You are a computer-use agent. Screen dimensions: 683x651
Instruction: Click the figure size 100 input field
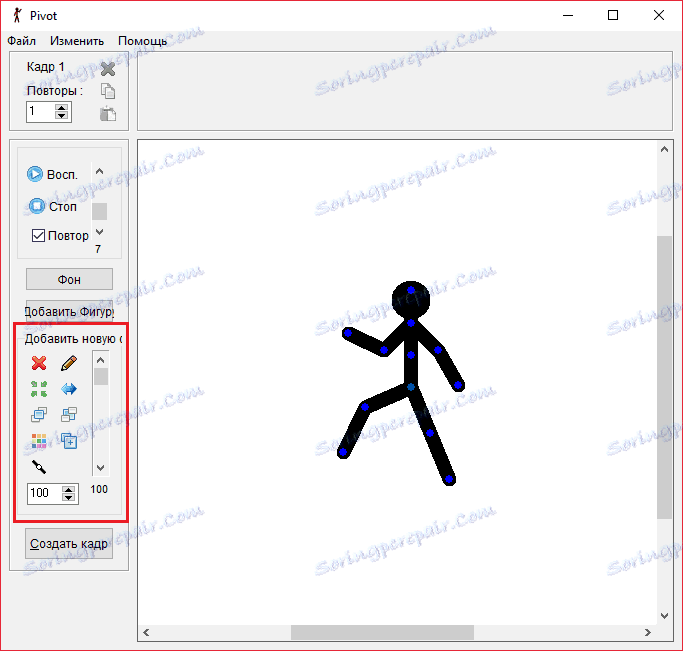[44, 493]
